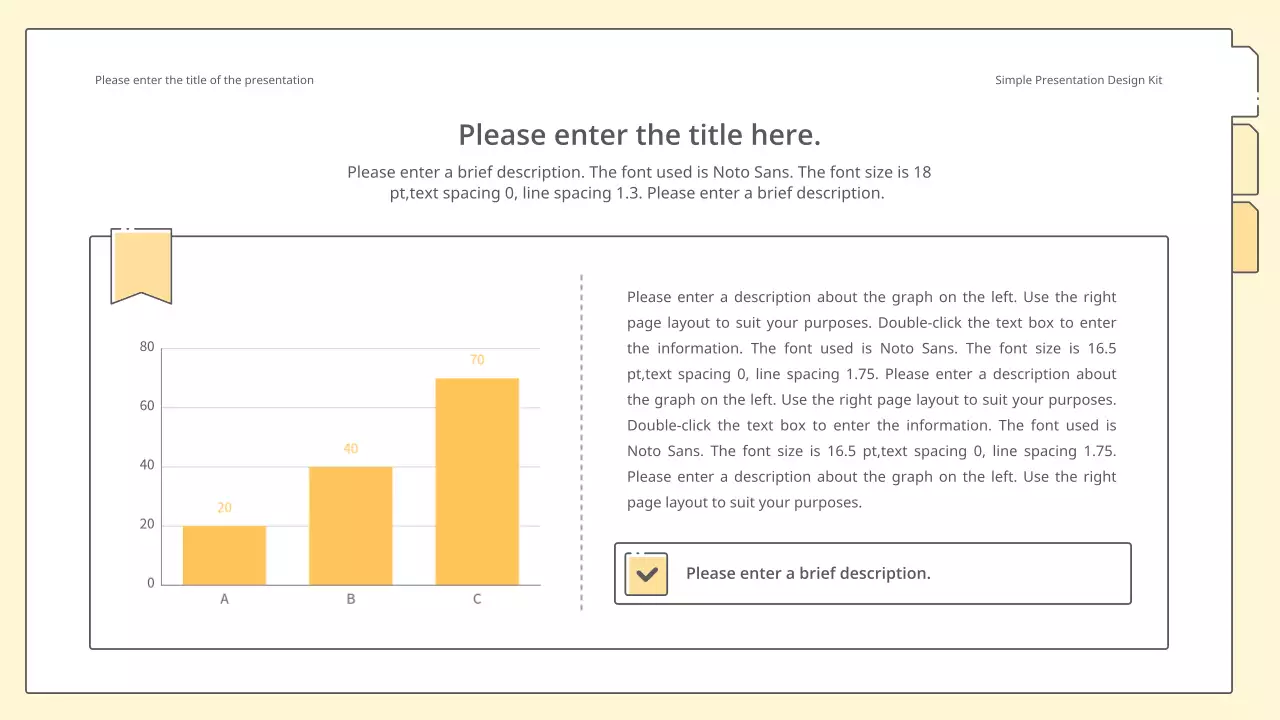Select the bottom darker-yellow side tab
The width and height of the screenshot is (1280, 720).
(x=1244, y=237)
